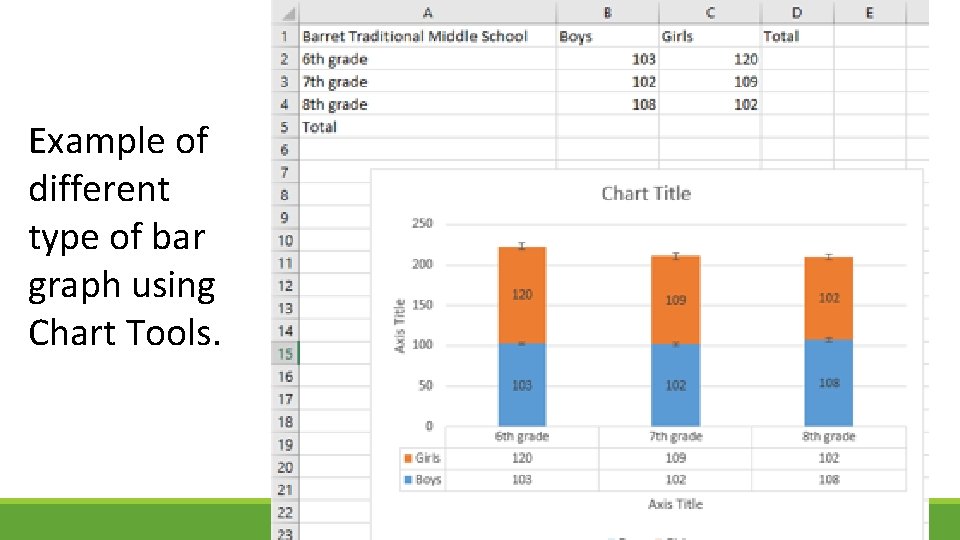Select row 1 header
The width and height of the screenshot is (960, 540).
pos(285,36)
